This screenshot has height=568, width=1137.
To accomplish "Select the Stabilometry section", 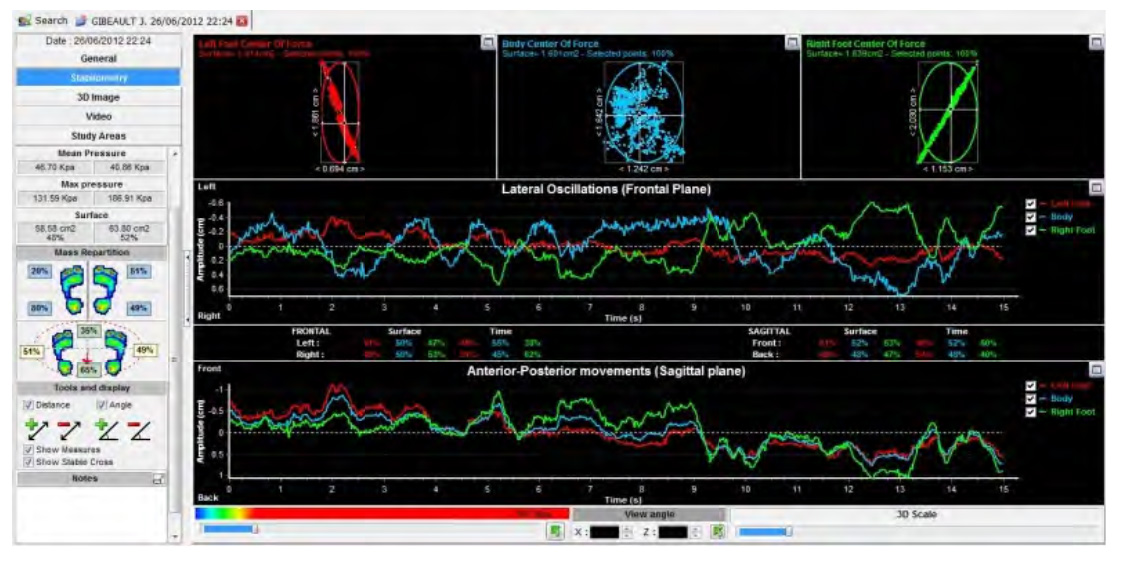I will tap(99, 78).
